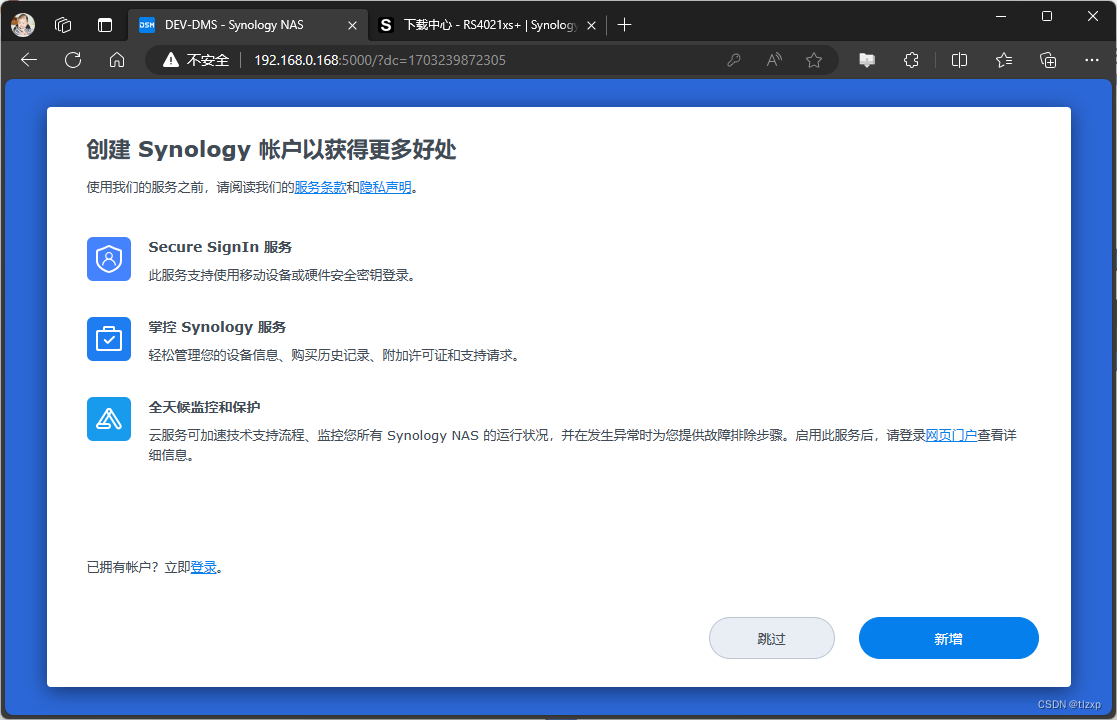Image resolution: width=1117 pixels, height=720 pixels.
Task: Open saved passwords key icon
Action: (734, 61)
